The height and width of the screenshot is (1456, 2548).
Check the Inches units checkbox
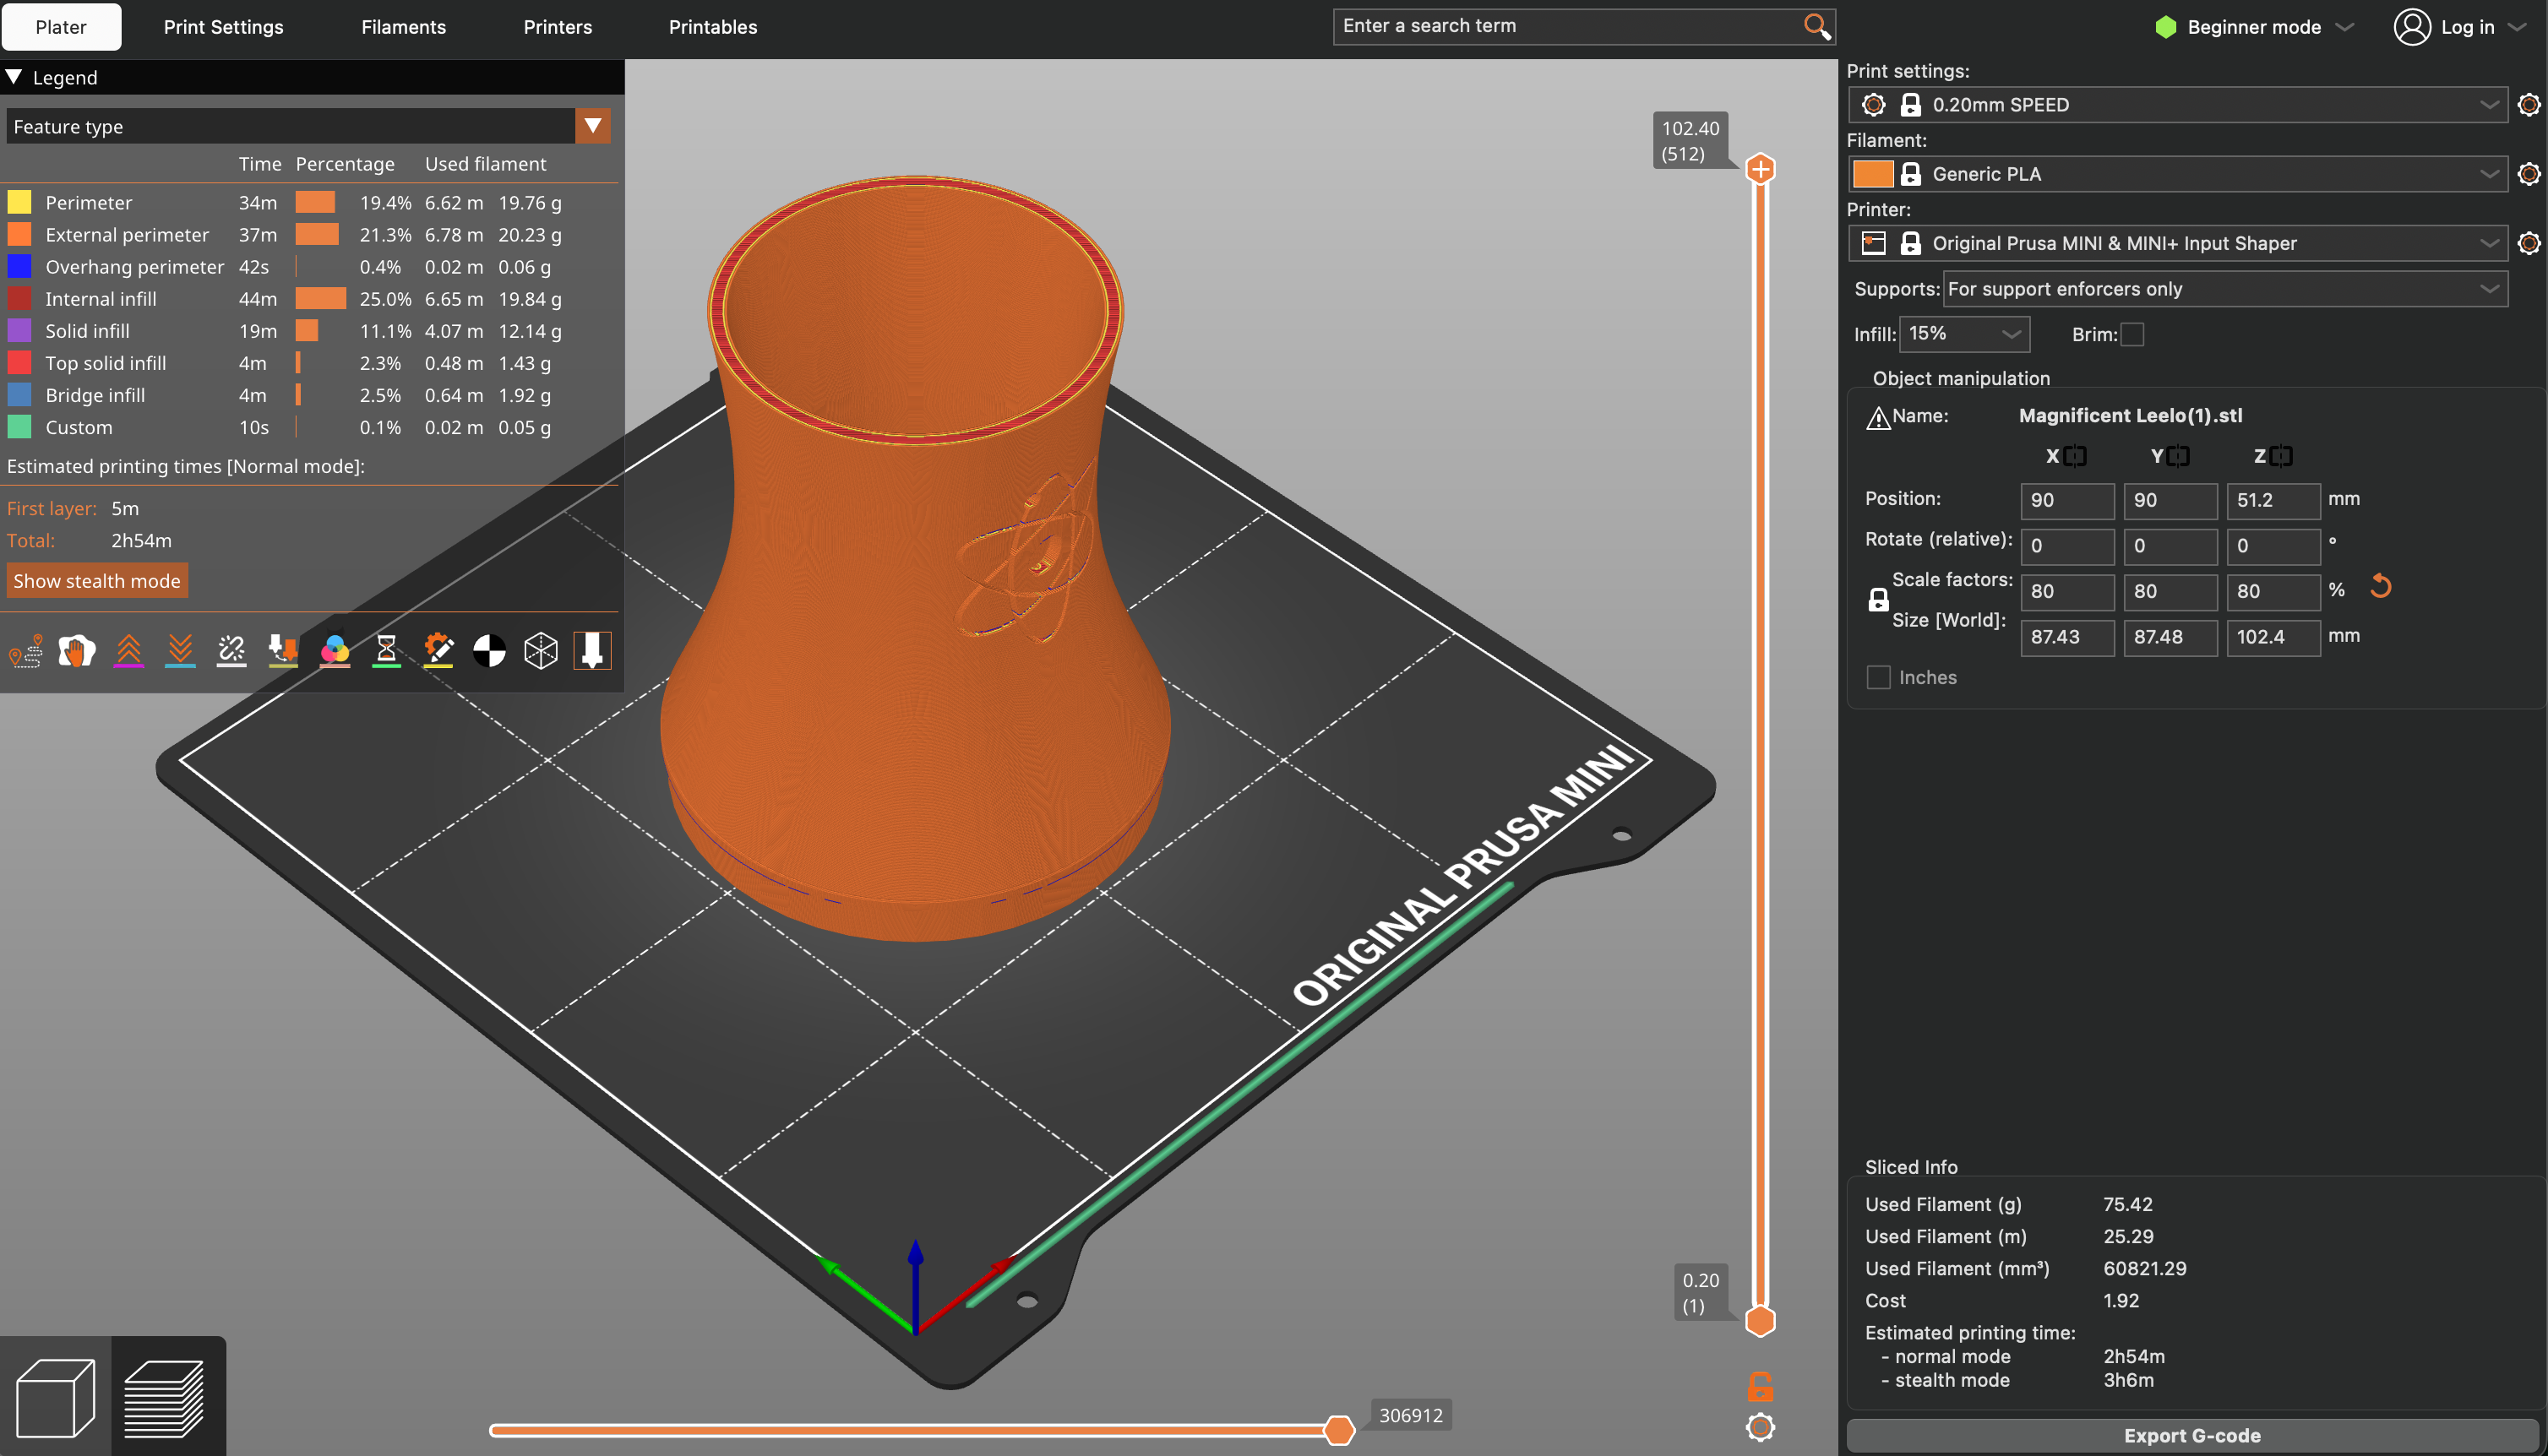(1879, 678)
